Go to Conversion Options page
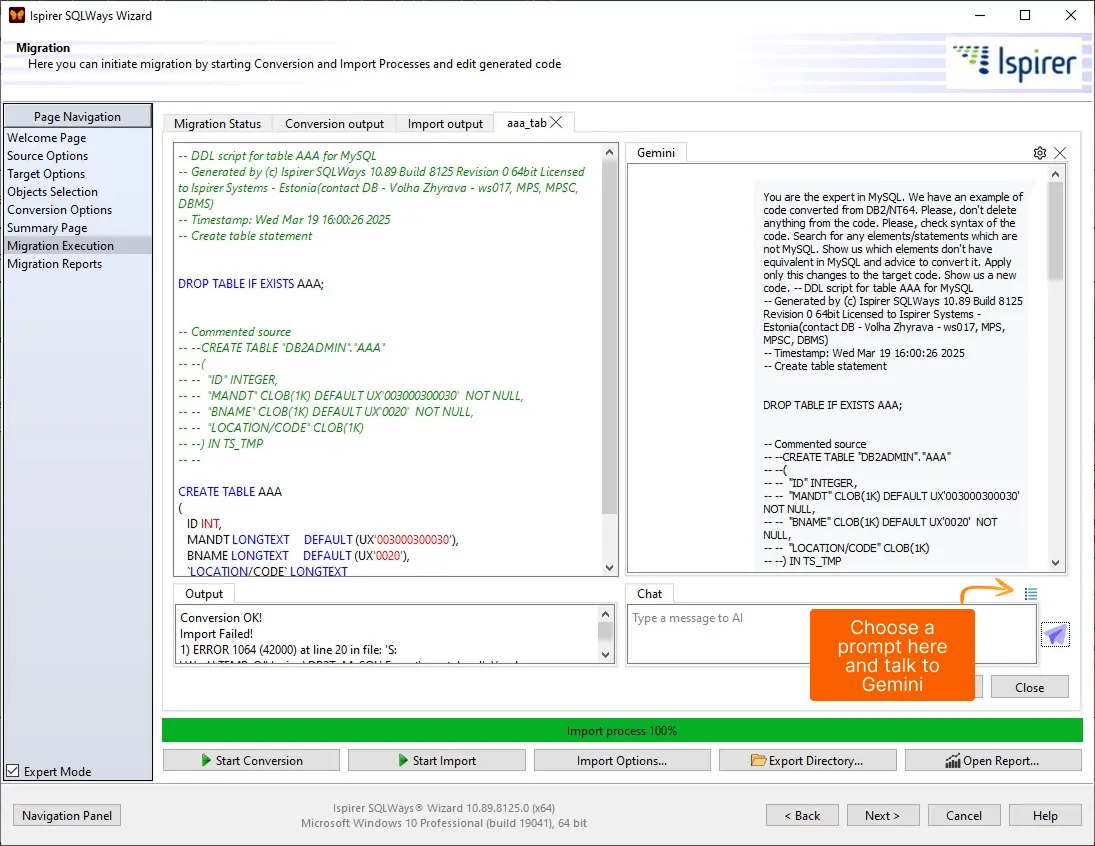The width and height of the screenshot is (1095, 846). coord(59,210)
